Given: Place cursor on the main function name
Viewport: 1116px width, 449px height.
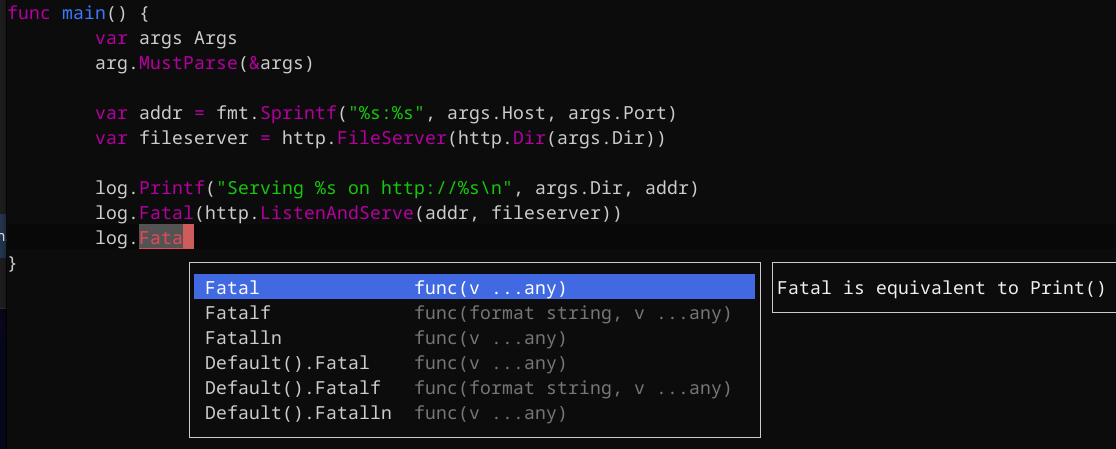Looking at the screenshot, I should coord(85,13).
